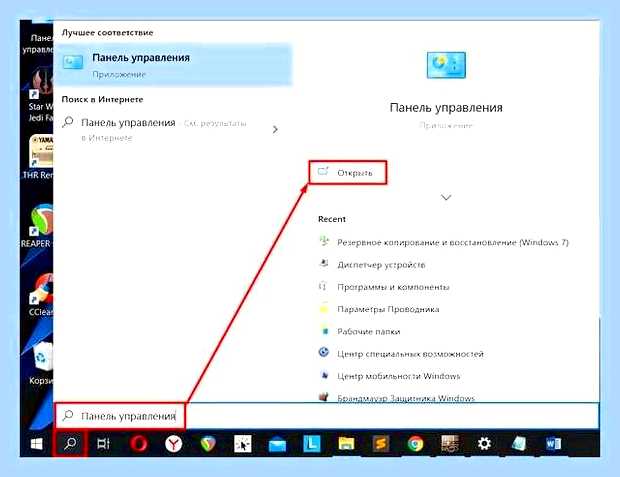Open Task View from taskbar
This screenshot has width=620, height=477.
pos(103,444)
